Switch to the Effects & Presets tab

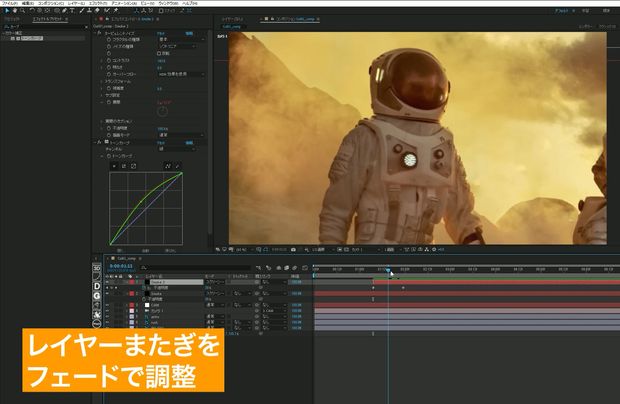48,19
